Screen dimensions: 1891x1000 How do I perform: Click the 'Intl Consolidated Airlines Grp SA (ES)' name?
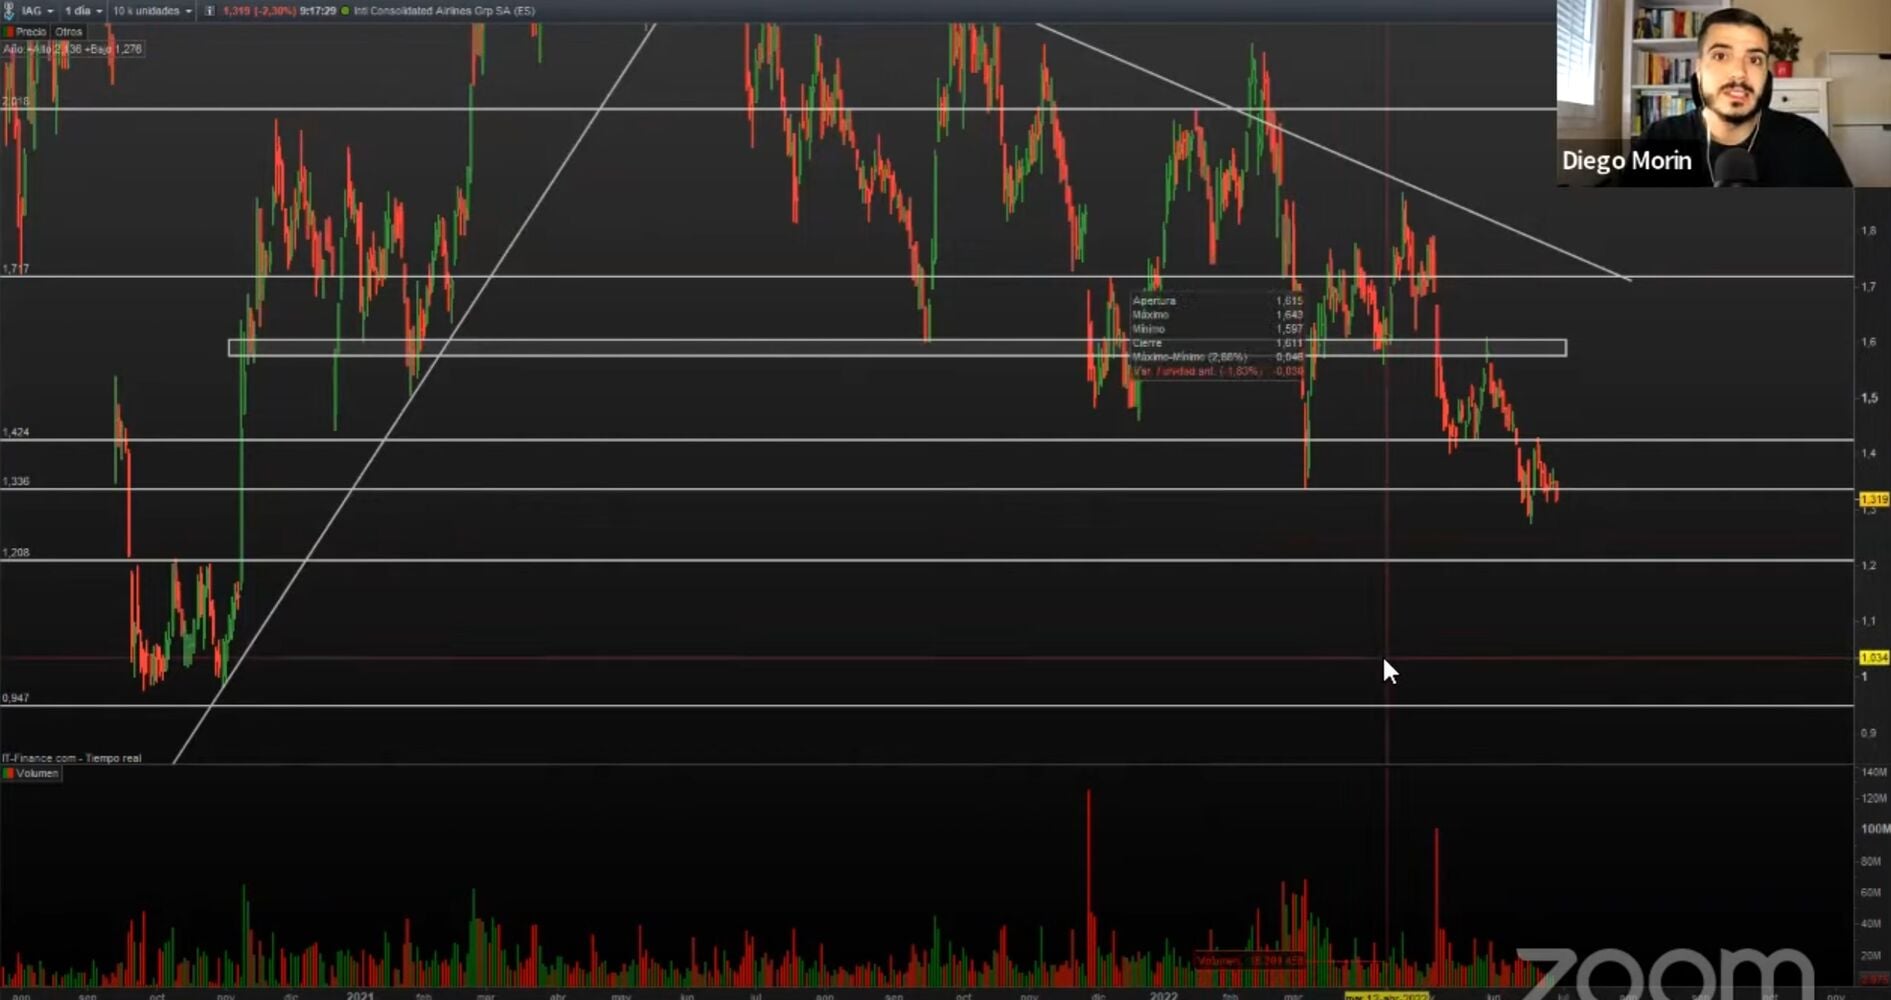pos(444,11)
